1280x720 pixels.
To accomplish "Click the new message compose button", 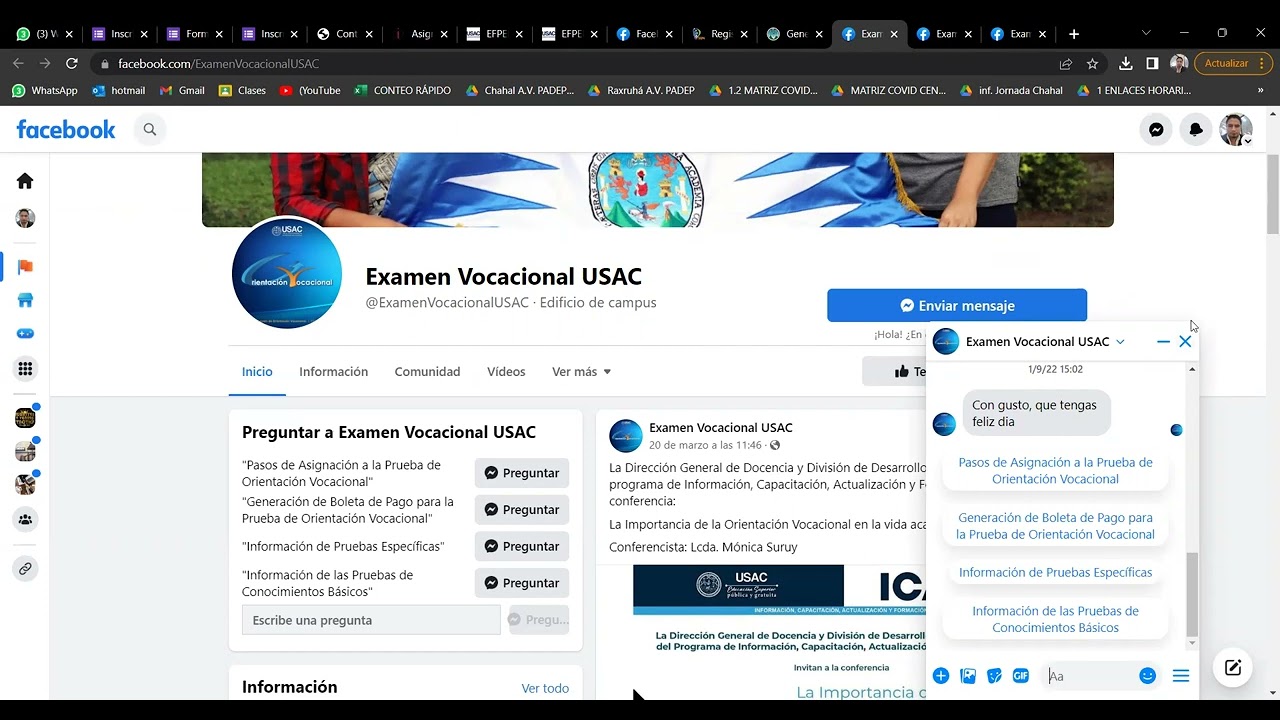I will tap(1233, 668).
